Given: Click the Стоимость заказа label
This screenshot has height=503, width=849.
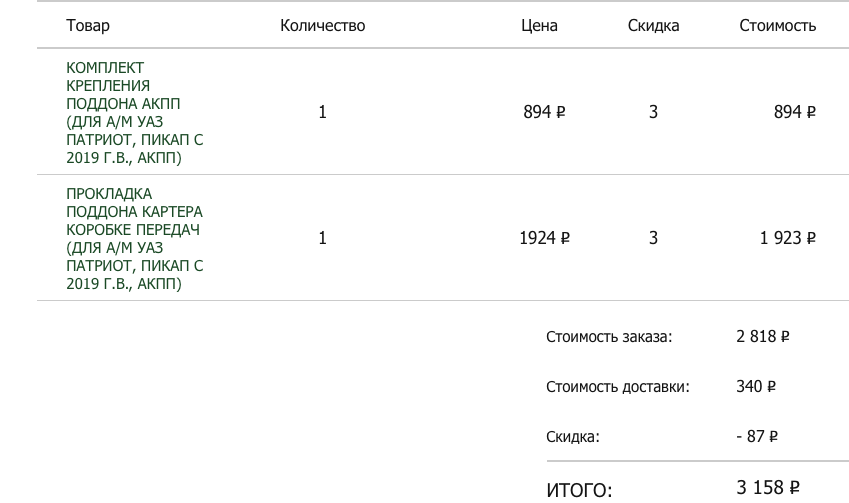Looking at the screenshot, I should 609,337.
